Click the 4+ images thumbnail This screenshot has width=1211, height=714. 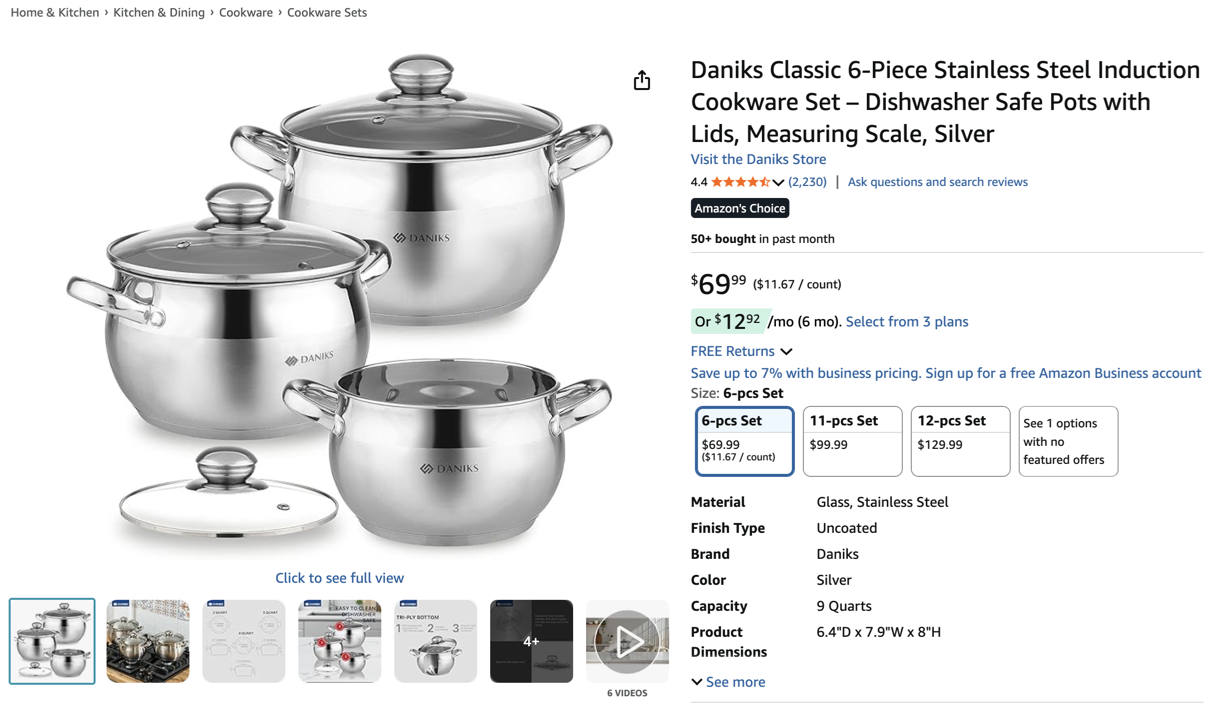(531, 640)
